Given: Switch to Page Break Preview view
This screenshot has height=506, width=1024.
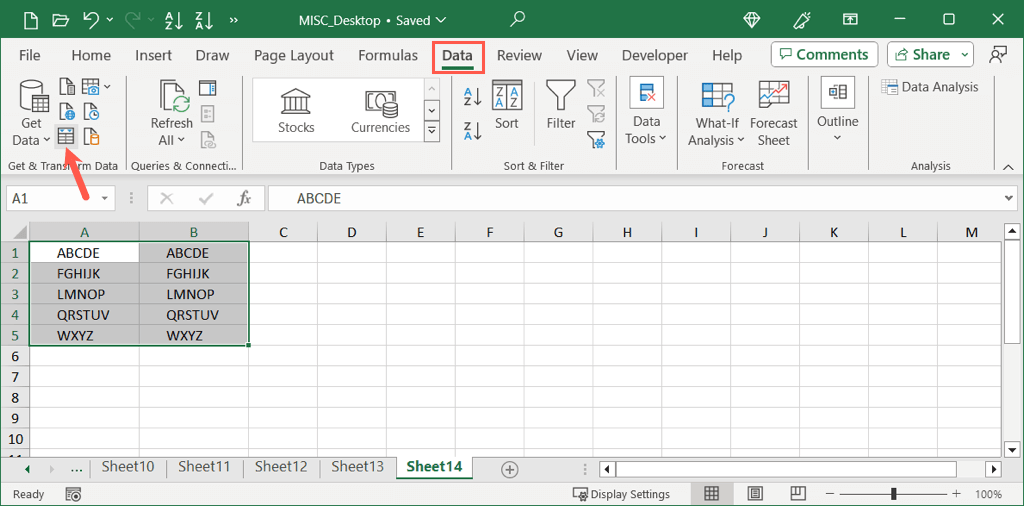Looking at the screenshot, I should pyautogui.click(x=800, y=494).
